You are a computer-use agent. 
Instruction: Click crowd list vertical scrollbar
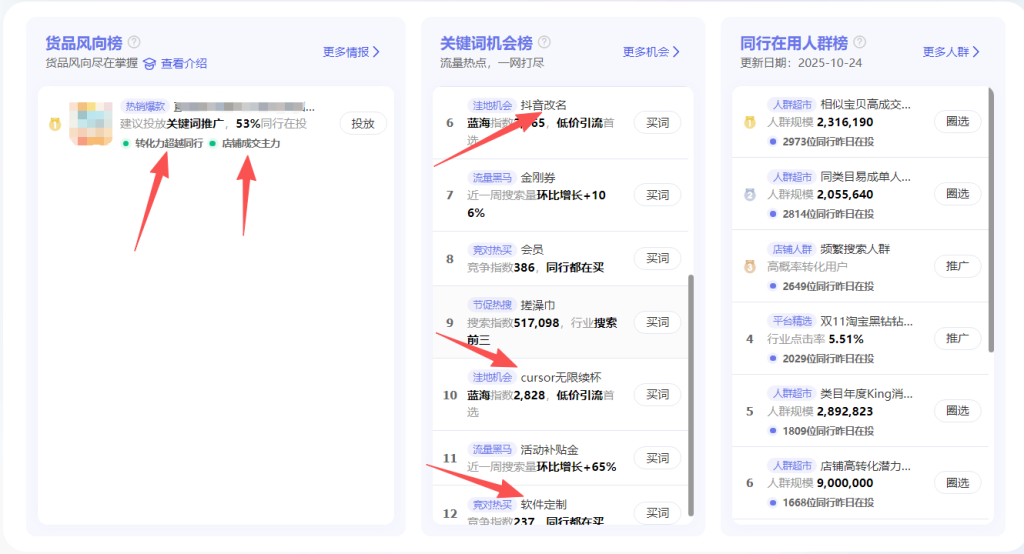991,220
